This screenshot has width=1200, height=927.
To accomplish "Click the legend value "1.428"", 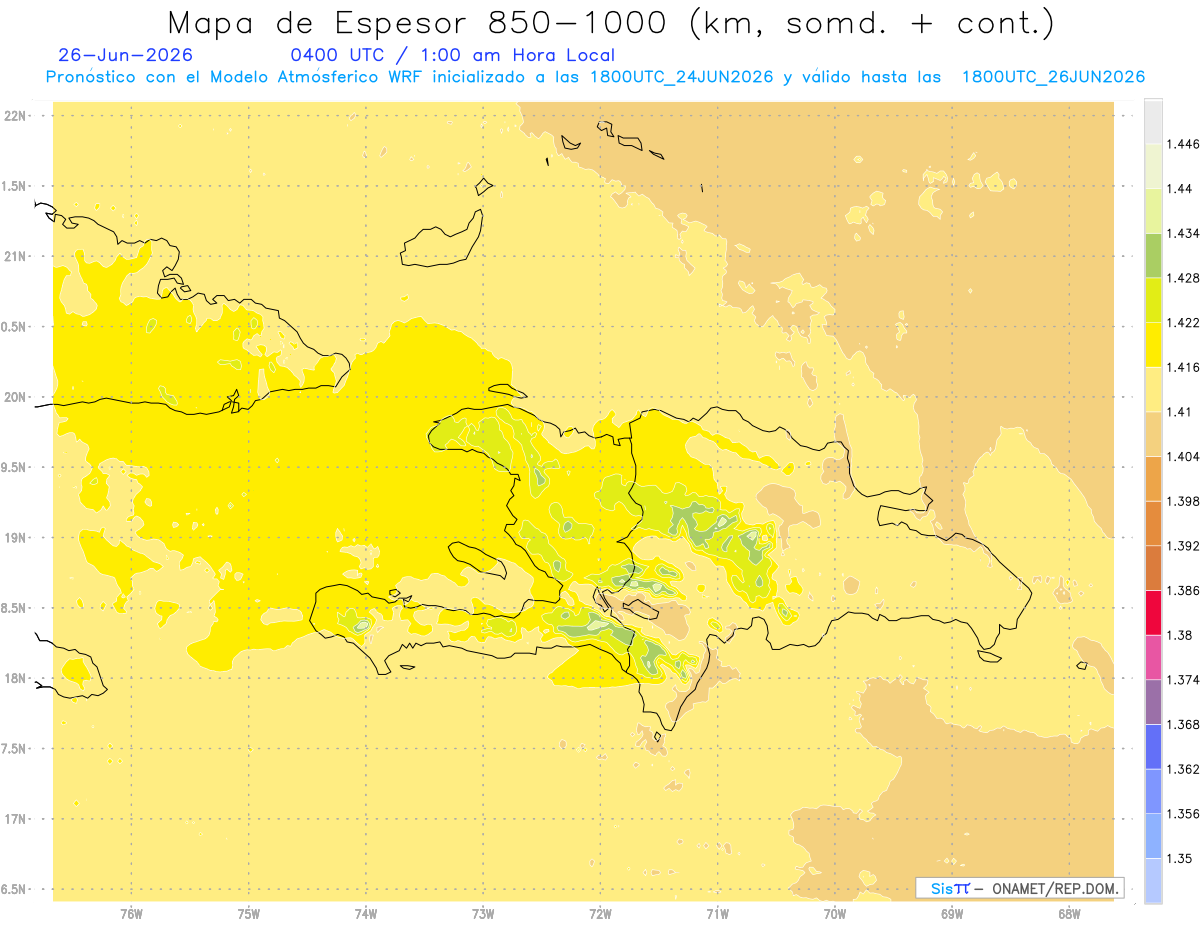I will click(x=1183, y=278).
